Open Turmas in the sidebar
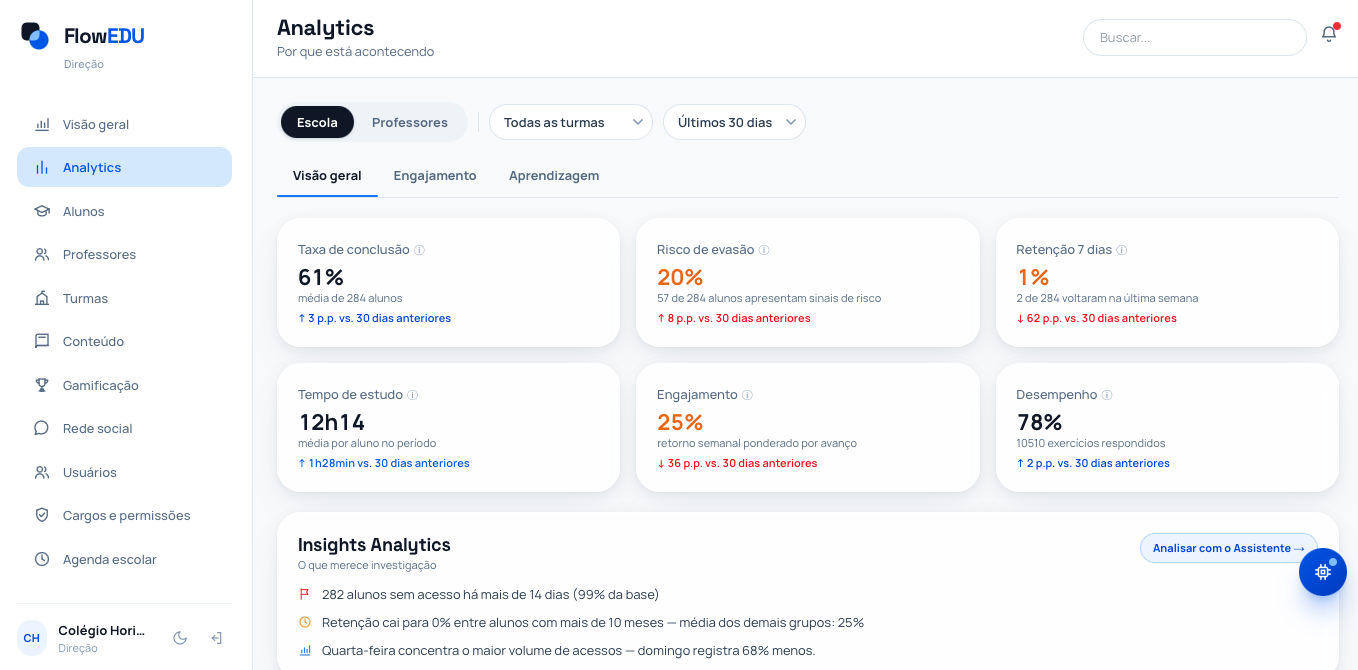This screenshot has height=670, width=1358. 124,298
